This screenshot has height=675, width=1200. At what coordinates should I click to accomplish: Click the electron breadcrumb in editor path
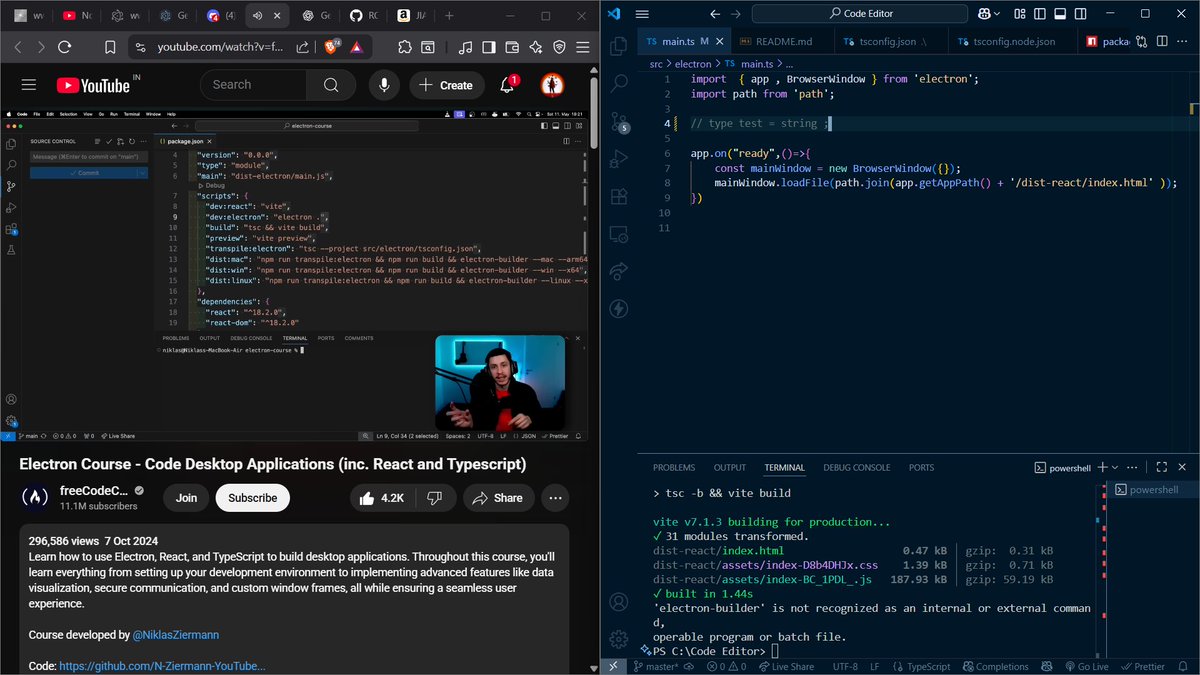point(693,63)
